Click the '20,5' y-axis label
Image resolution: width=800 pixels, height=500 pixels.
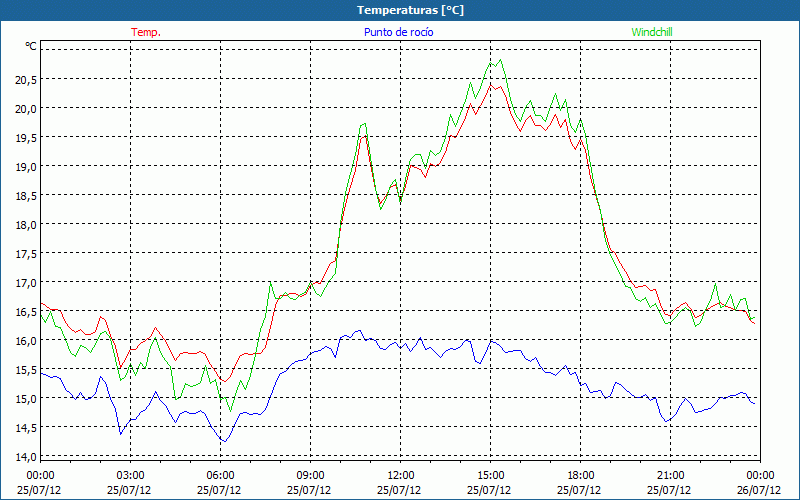point(27,80)
